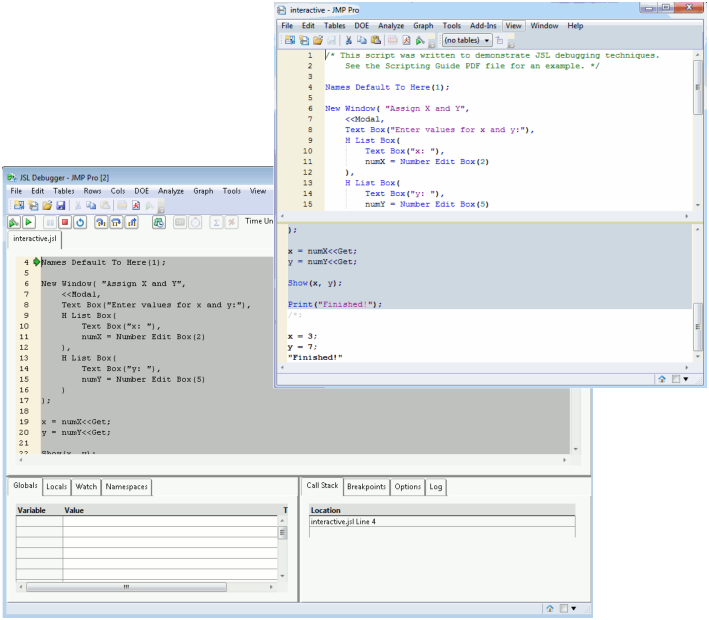Click the blue Restart debugger icon
709x620 pixels.
[x=80, y=222]
